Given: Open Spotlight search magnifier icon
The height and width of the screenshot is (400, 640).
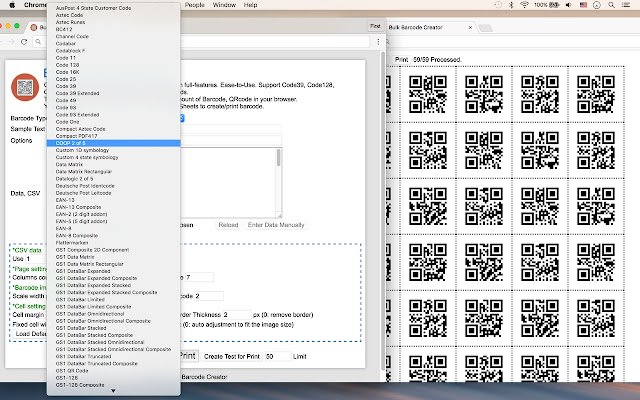Looking at the screenshot, I should click(x=611, y=5).
